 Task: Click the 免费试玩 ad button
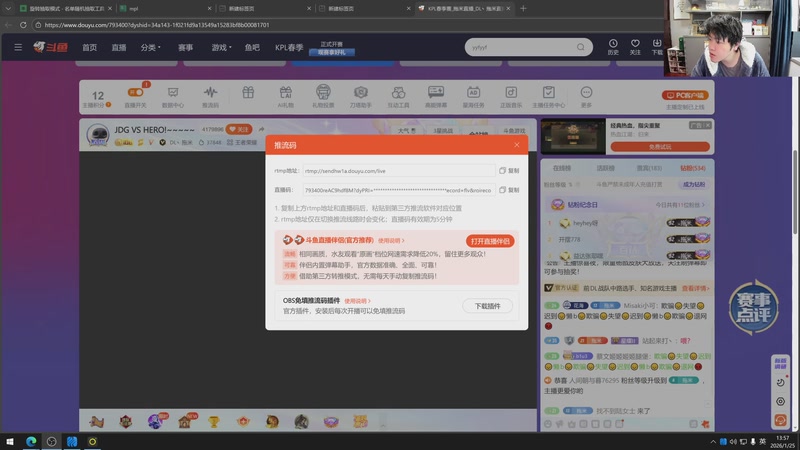660,147
